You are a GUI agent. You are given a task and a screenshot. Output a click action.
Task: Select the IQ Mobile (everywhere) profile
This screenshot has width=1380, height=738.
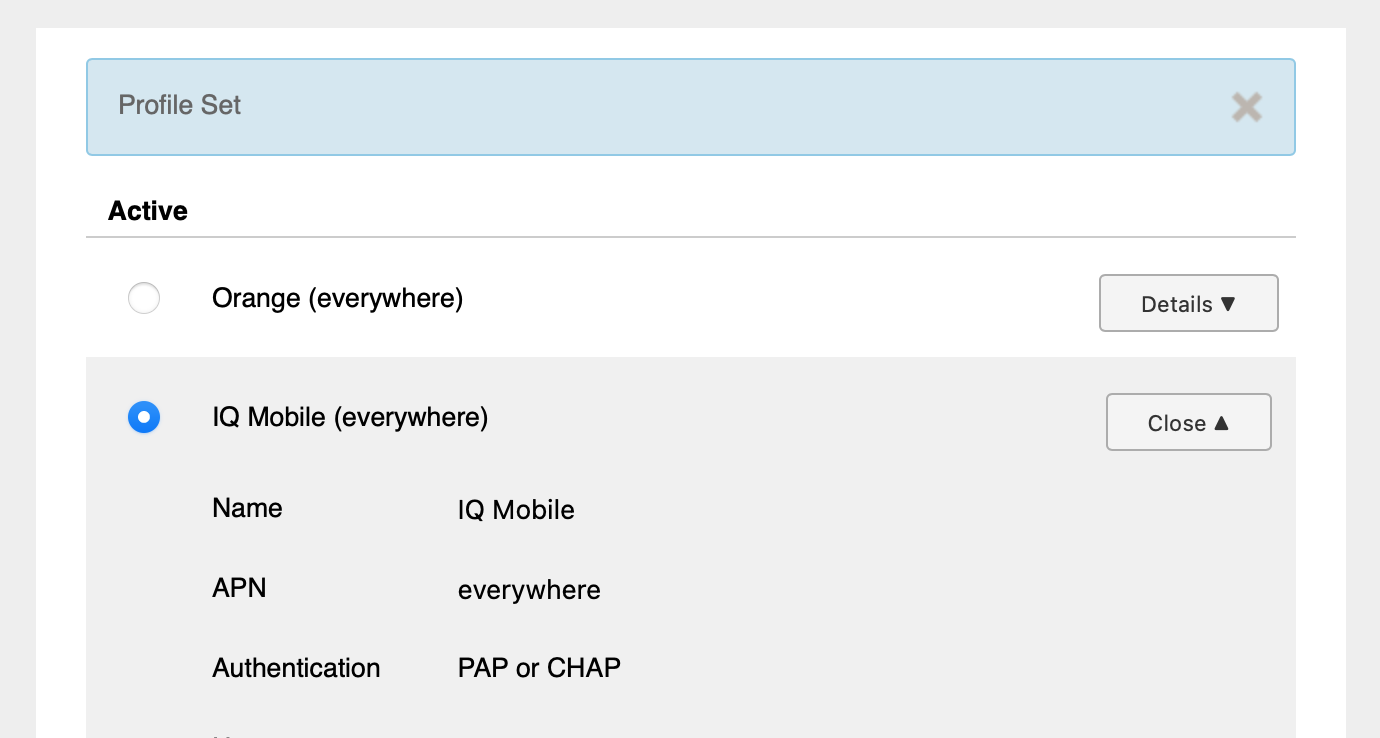click(144, 417)
